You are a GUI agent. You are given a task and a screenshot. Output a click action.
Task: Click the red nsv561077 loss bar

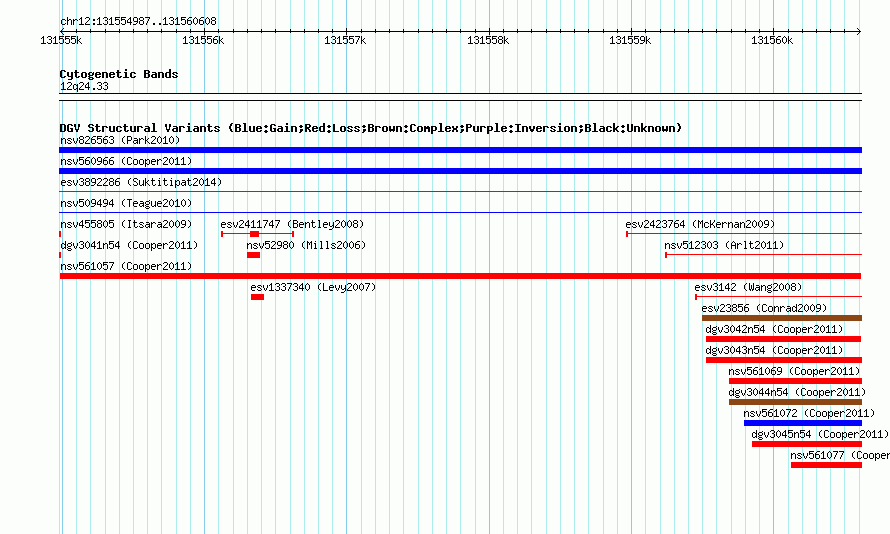(826, 465)
